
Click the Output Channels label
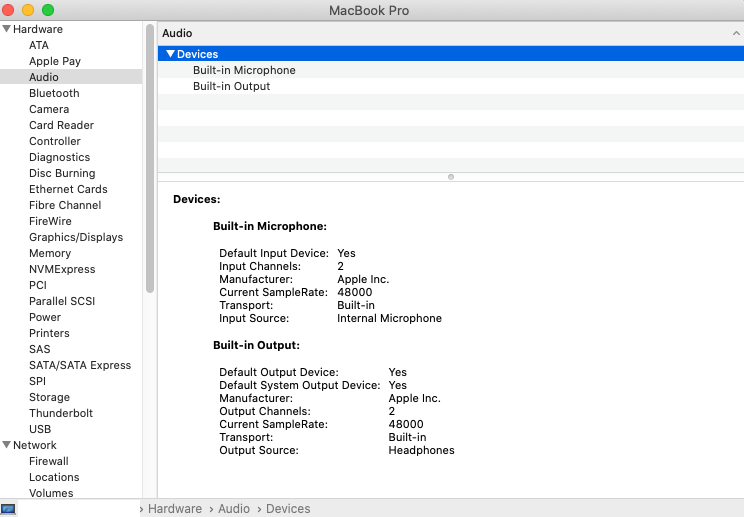(265, 411)
